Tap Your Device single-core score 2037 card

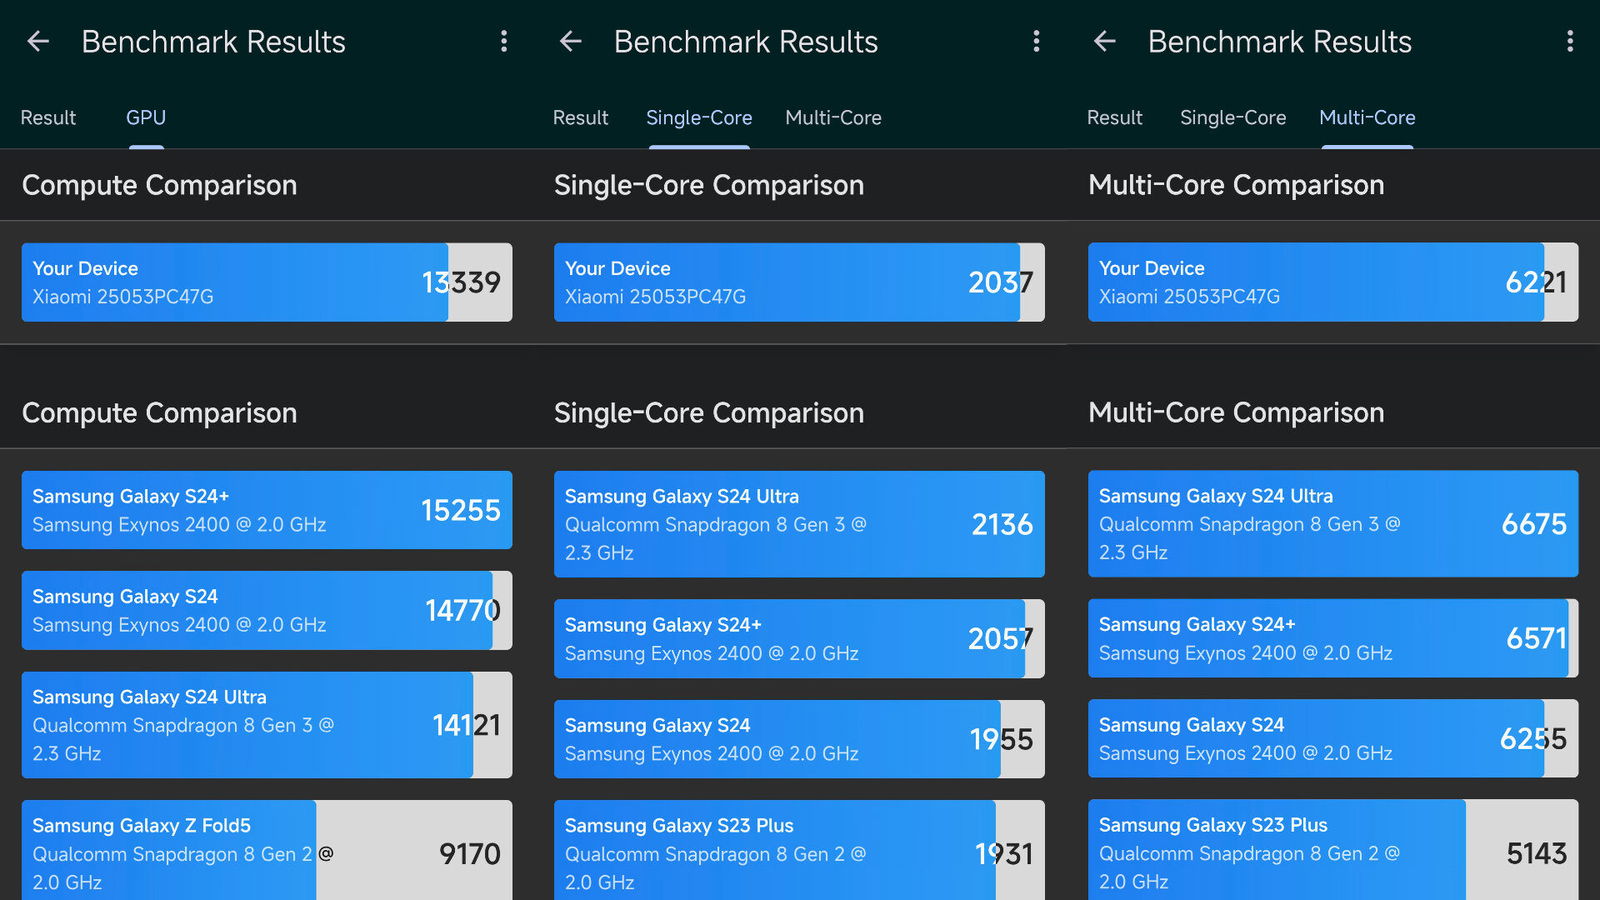coord(799,282)
